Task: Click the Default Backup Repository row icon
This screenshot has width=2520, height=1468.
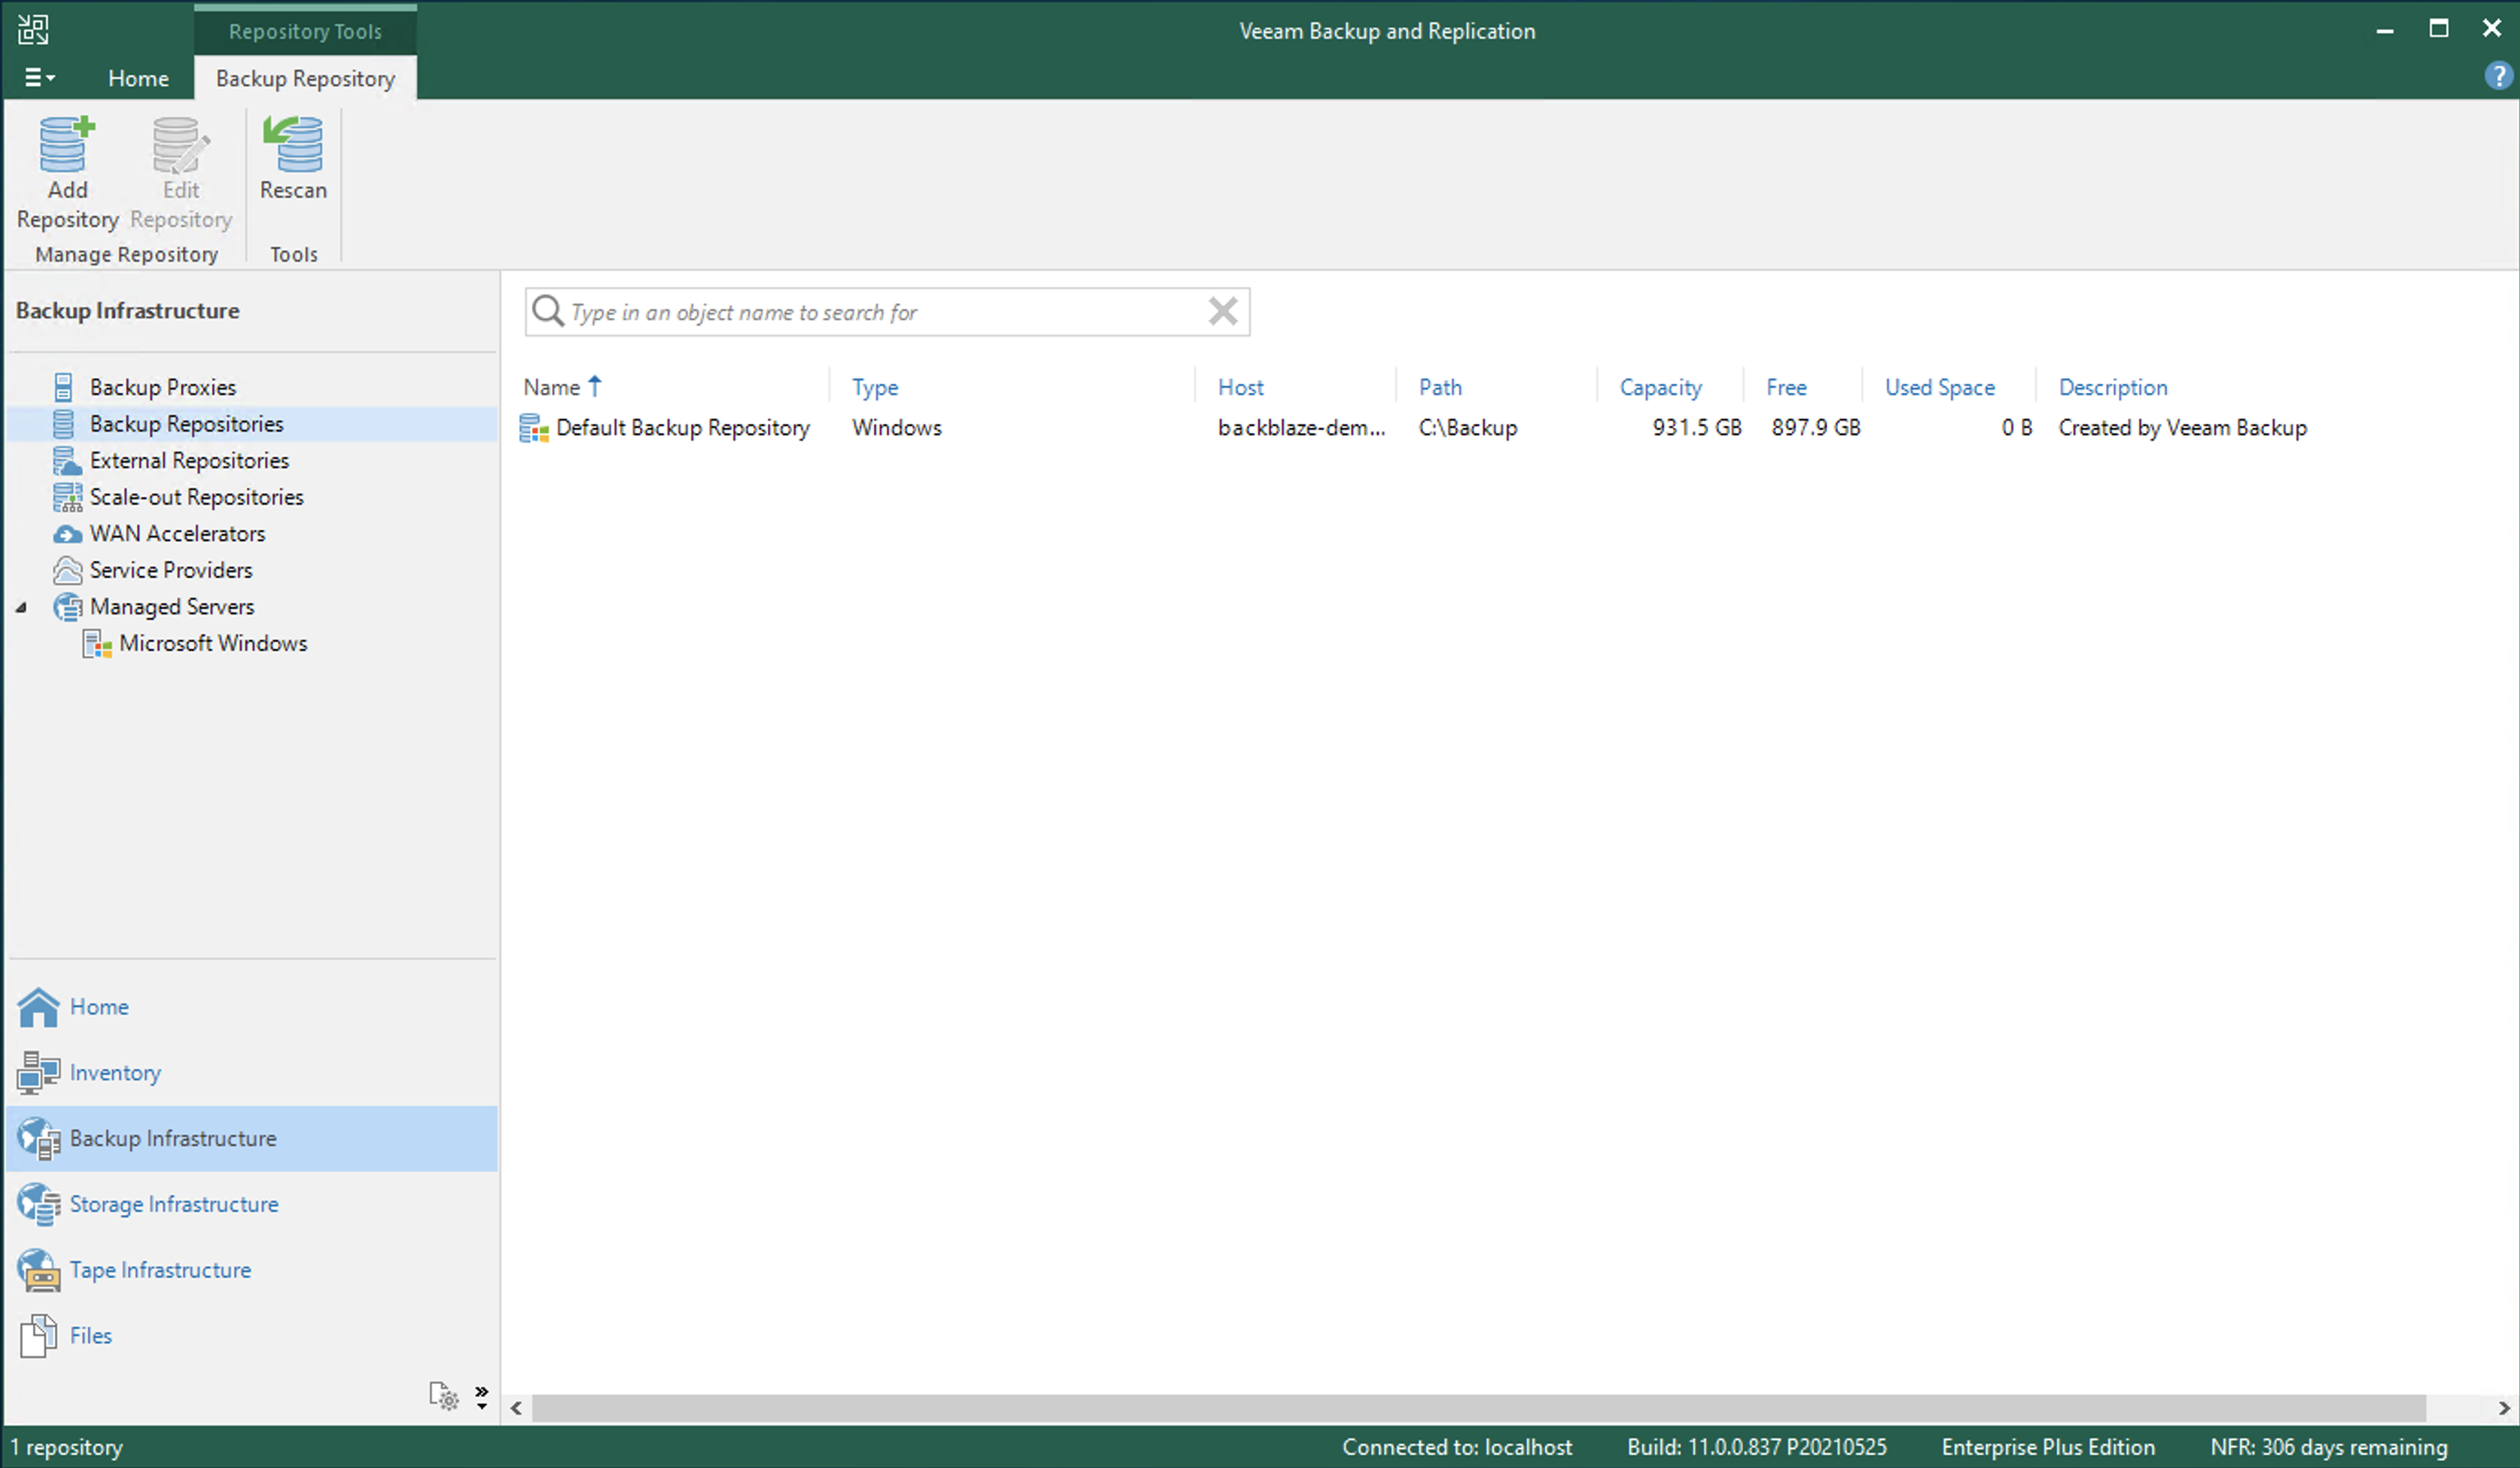Action: 534,428
